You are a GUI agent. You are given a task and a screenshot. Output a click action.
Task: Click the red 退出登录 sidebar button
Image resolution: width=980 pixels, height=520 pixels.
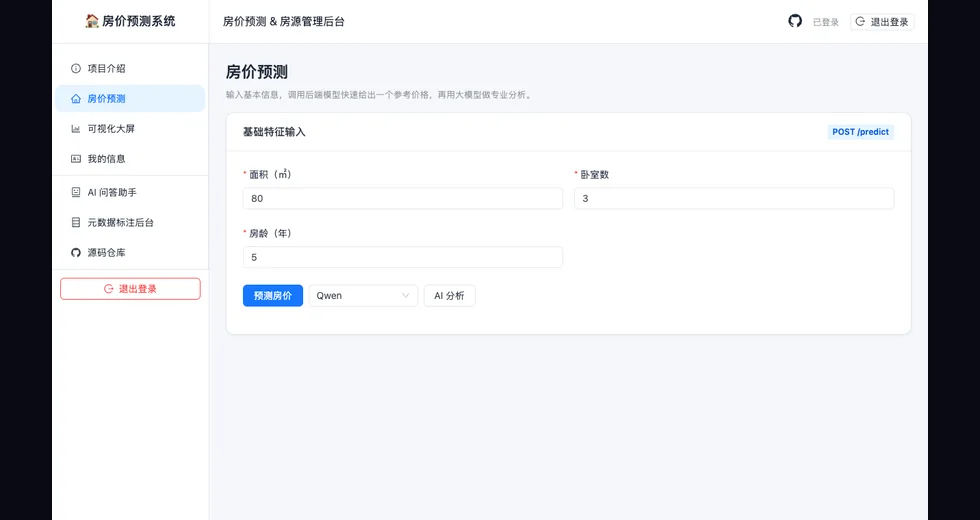(x=130, y=289)
